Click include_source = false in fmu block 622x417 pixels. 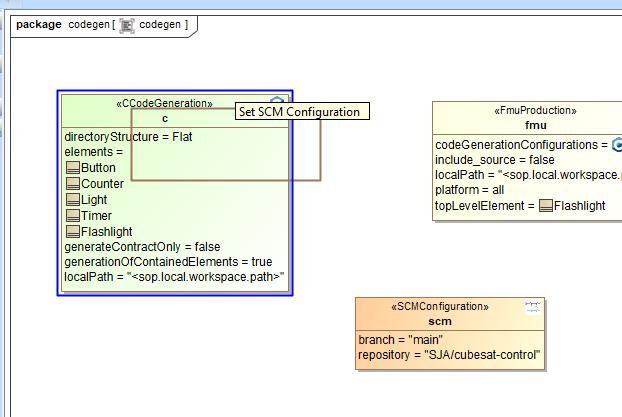495,160
